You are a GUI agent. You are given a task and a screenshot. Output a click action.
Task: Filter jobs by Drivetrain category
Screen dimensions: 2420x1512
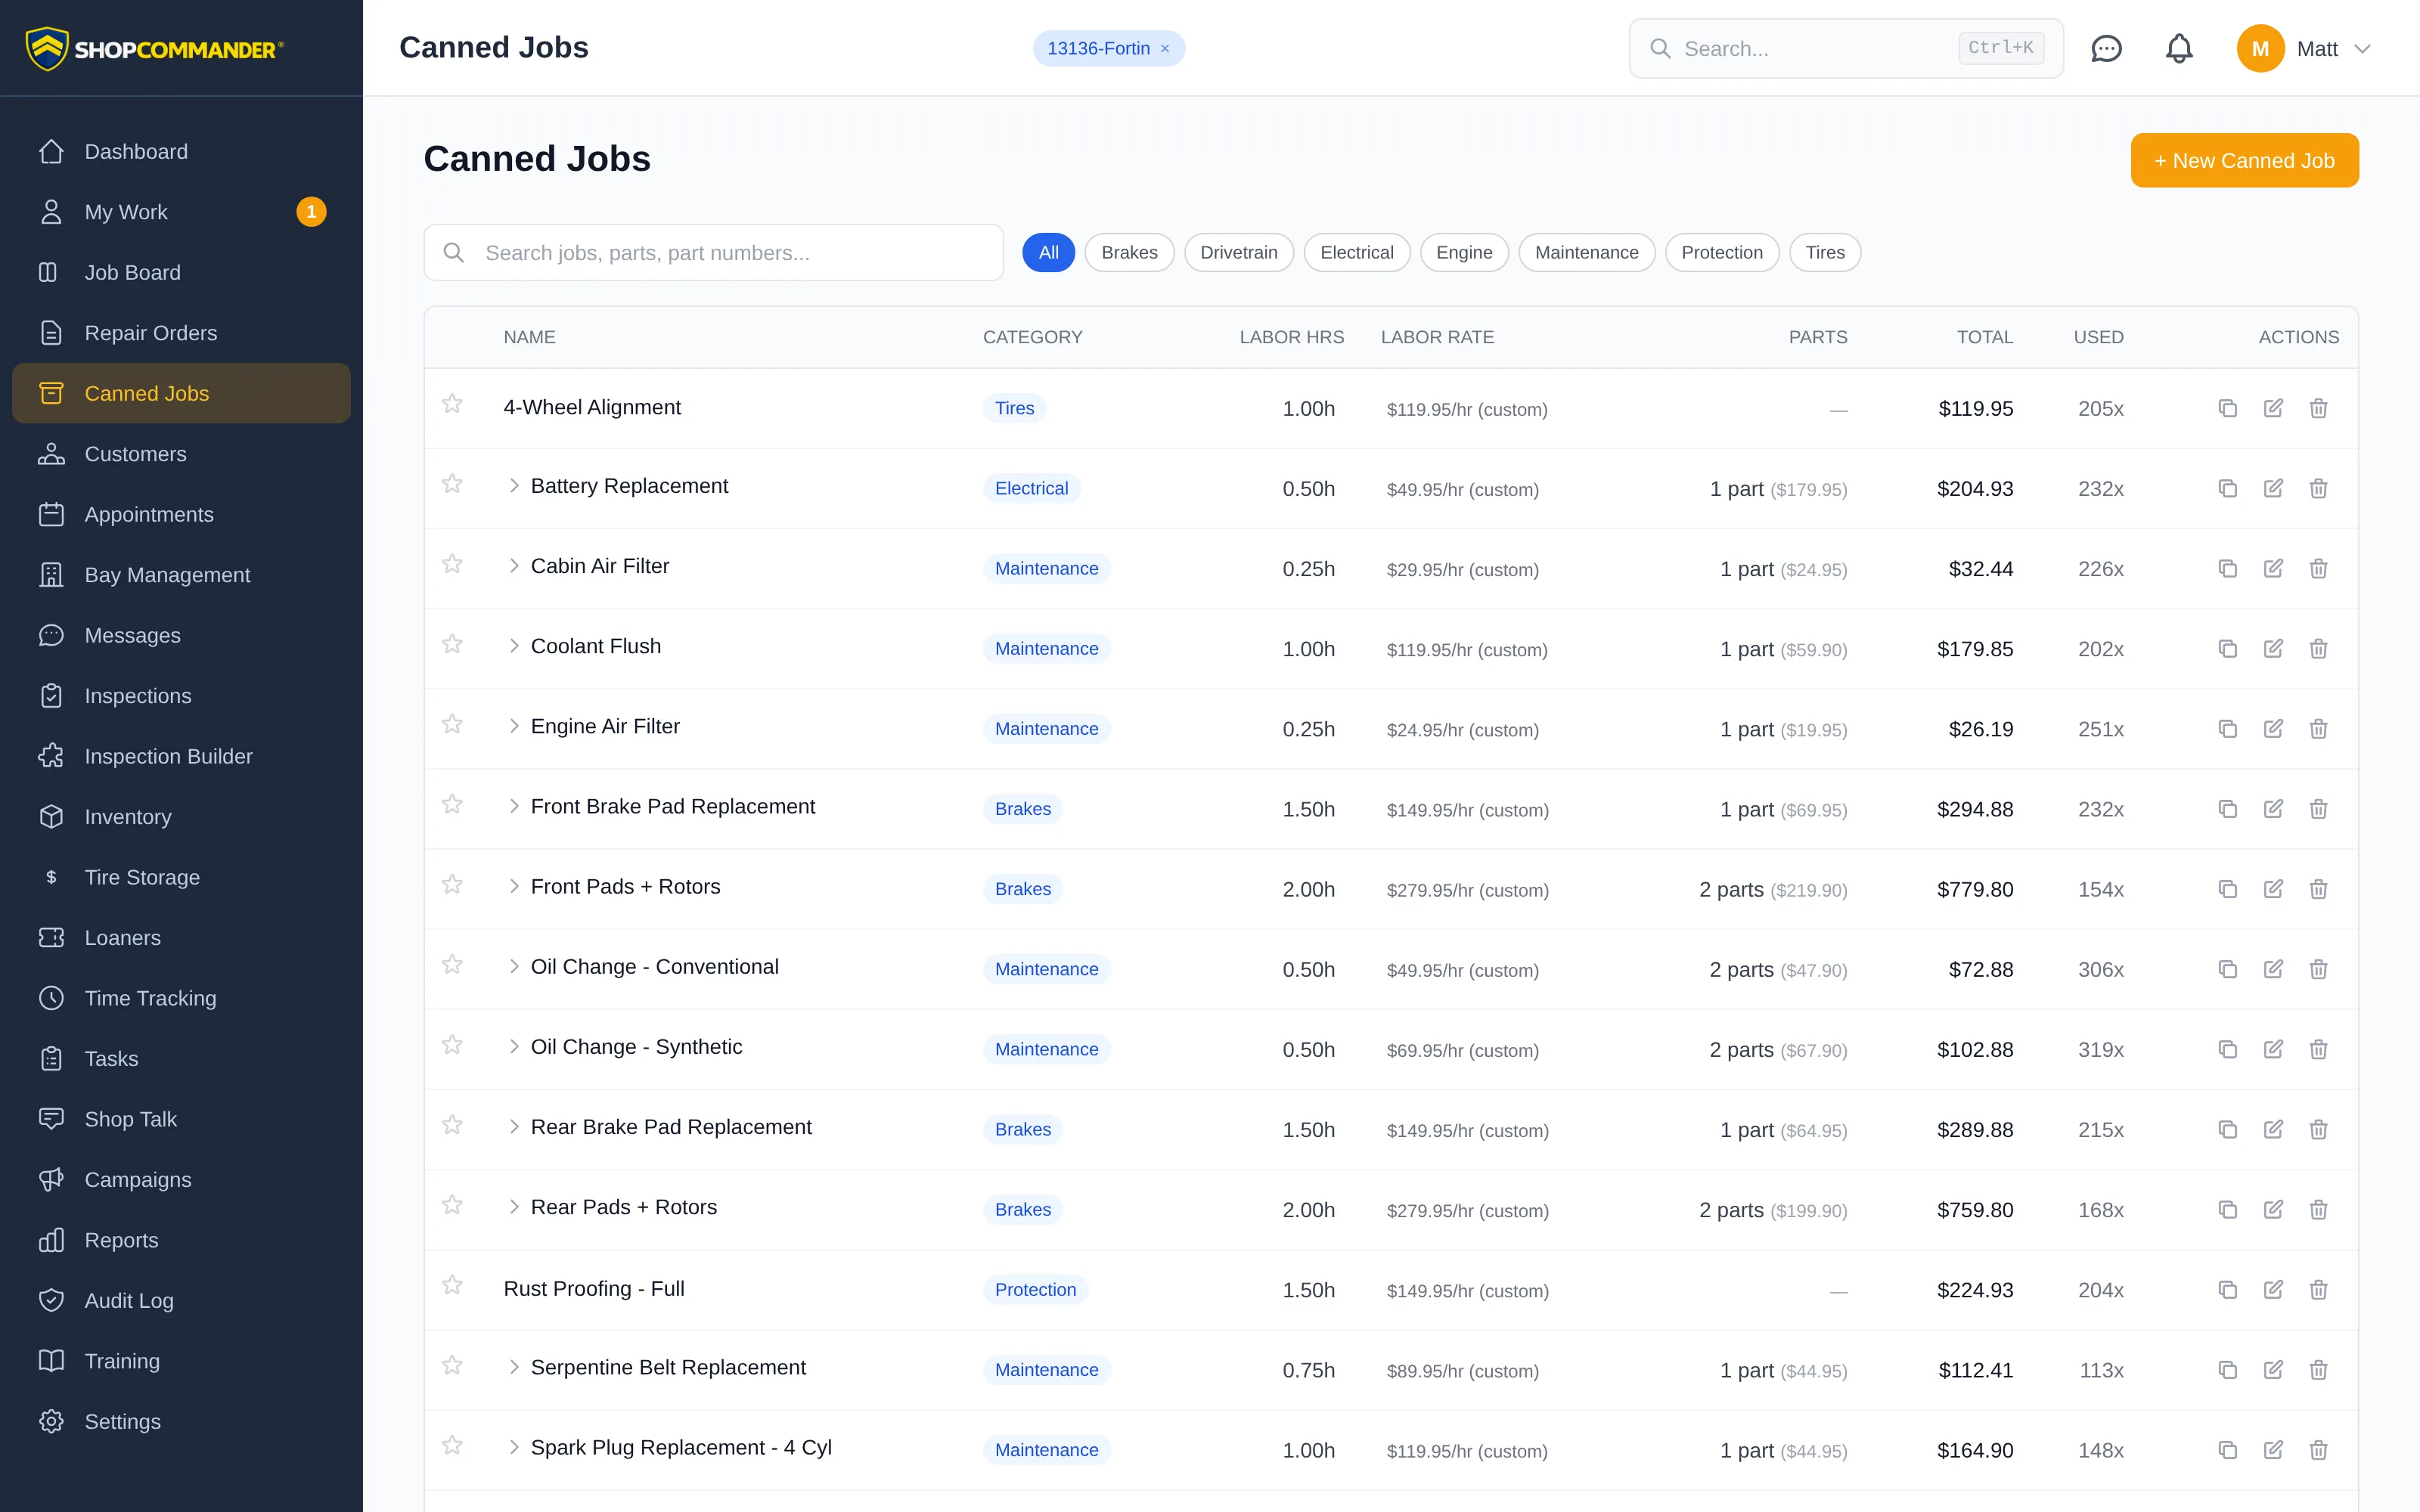(1238, 252)
